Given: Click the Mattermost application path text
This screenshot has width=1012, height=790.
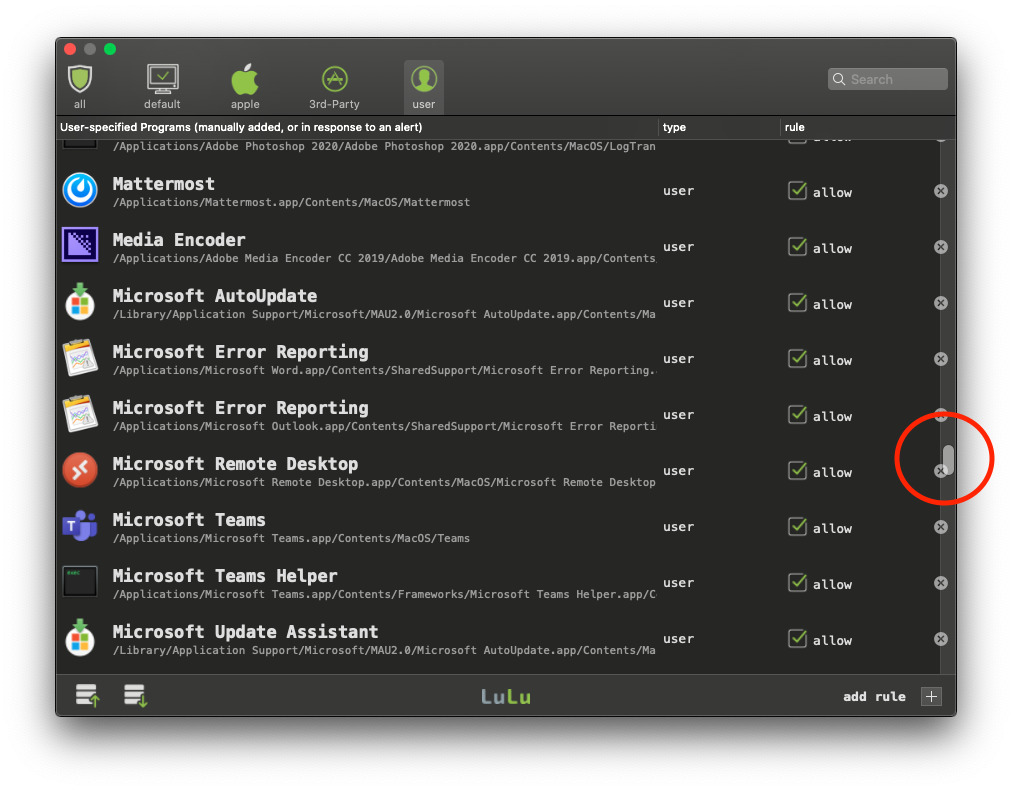Looking at the screenshot, I should [x=291, y=203].
